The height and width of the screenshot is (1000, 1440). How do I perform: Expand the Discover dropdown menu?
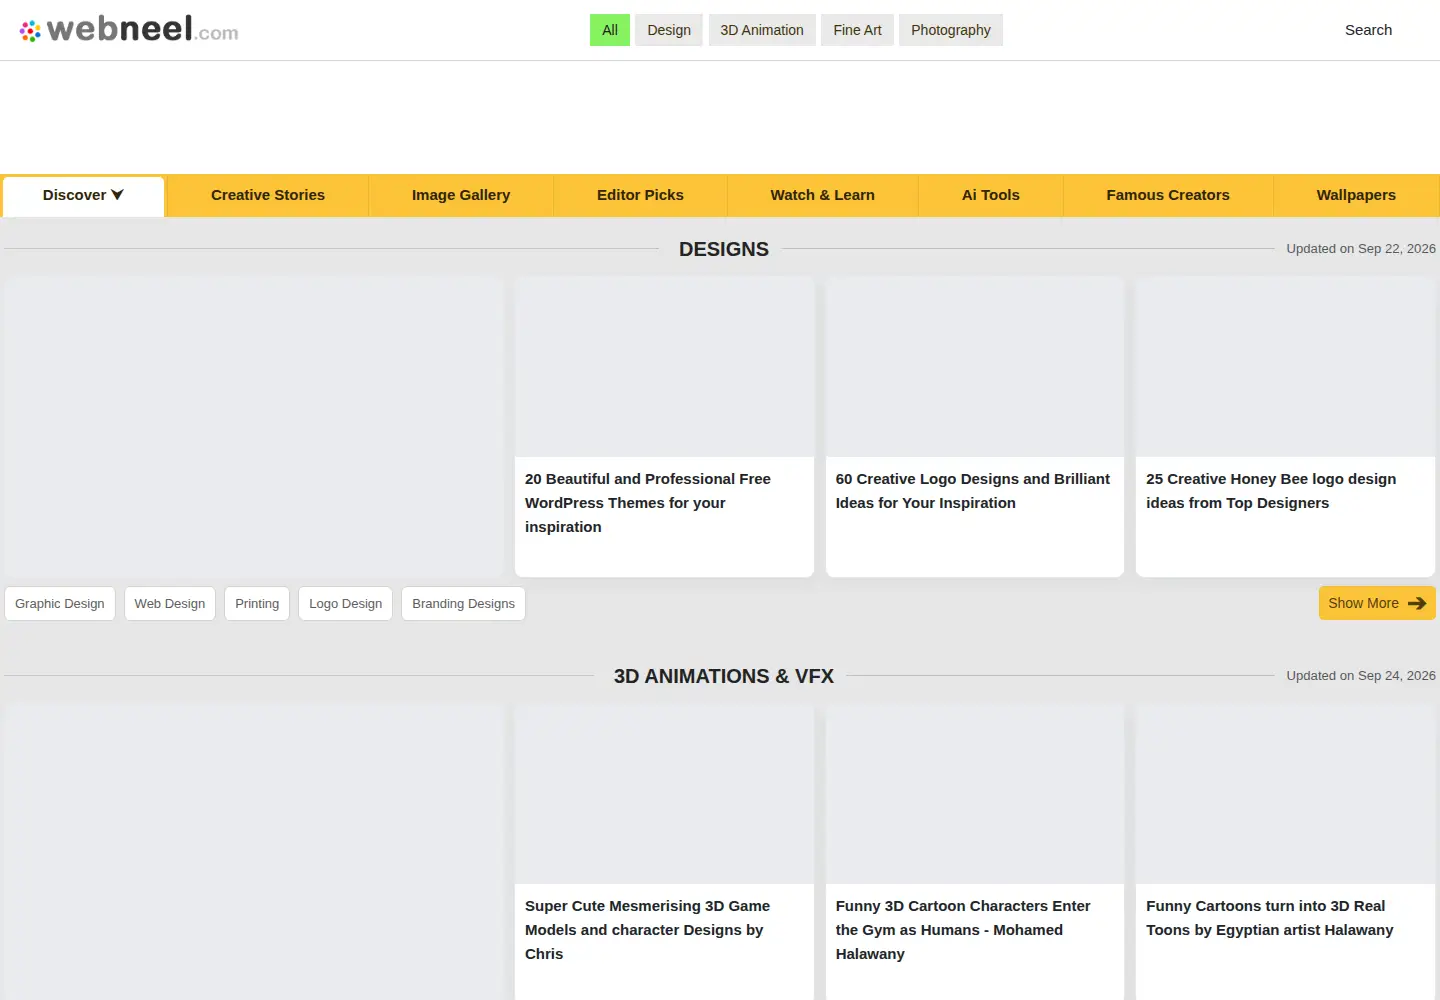point(83,196)
